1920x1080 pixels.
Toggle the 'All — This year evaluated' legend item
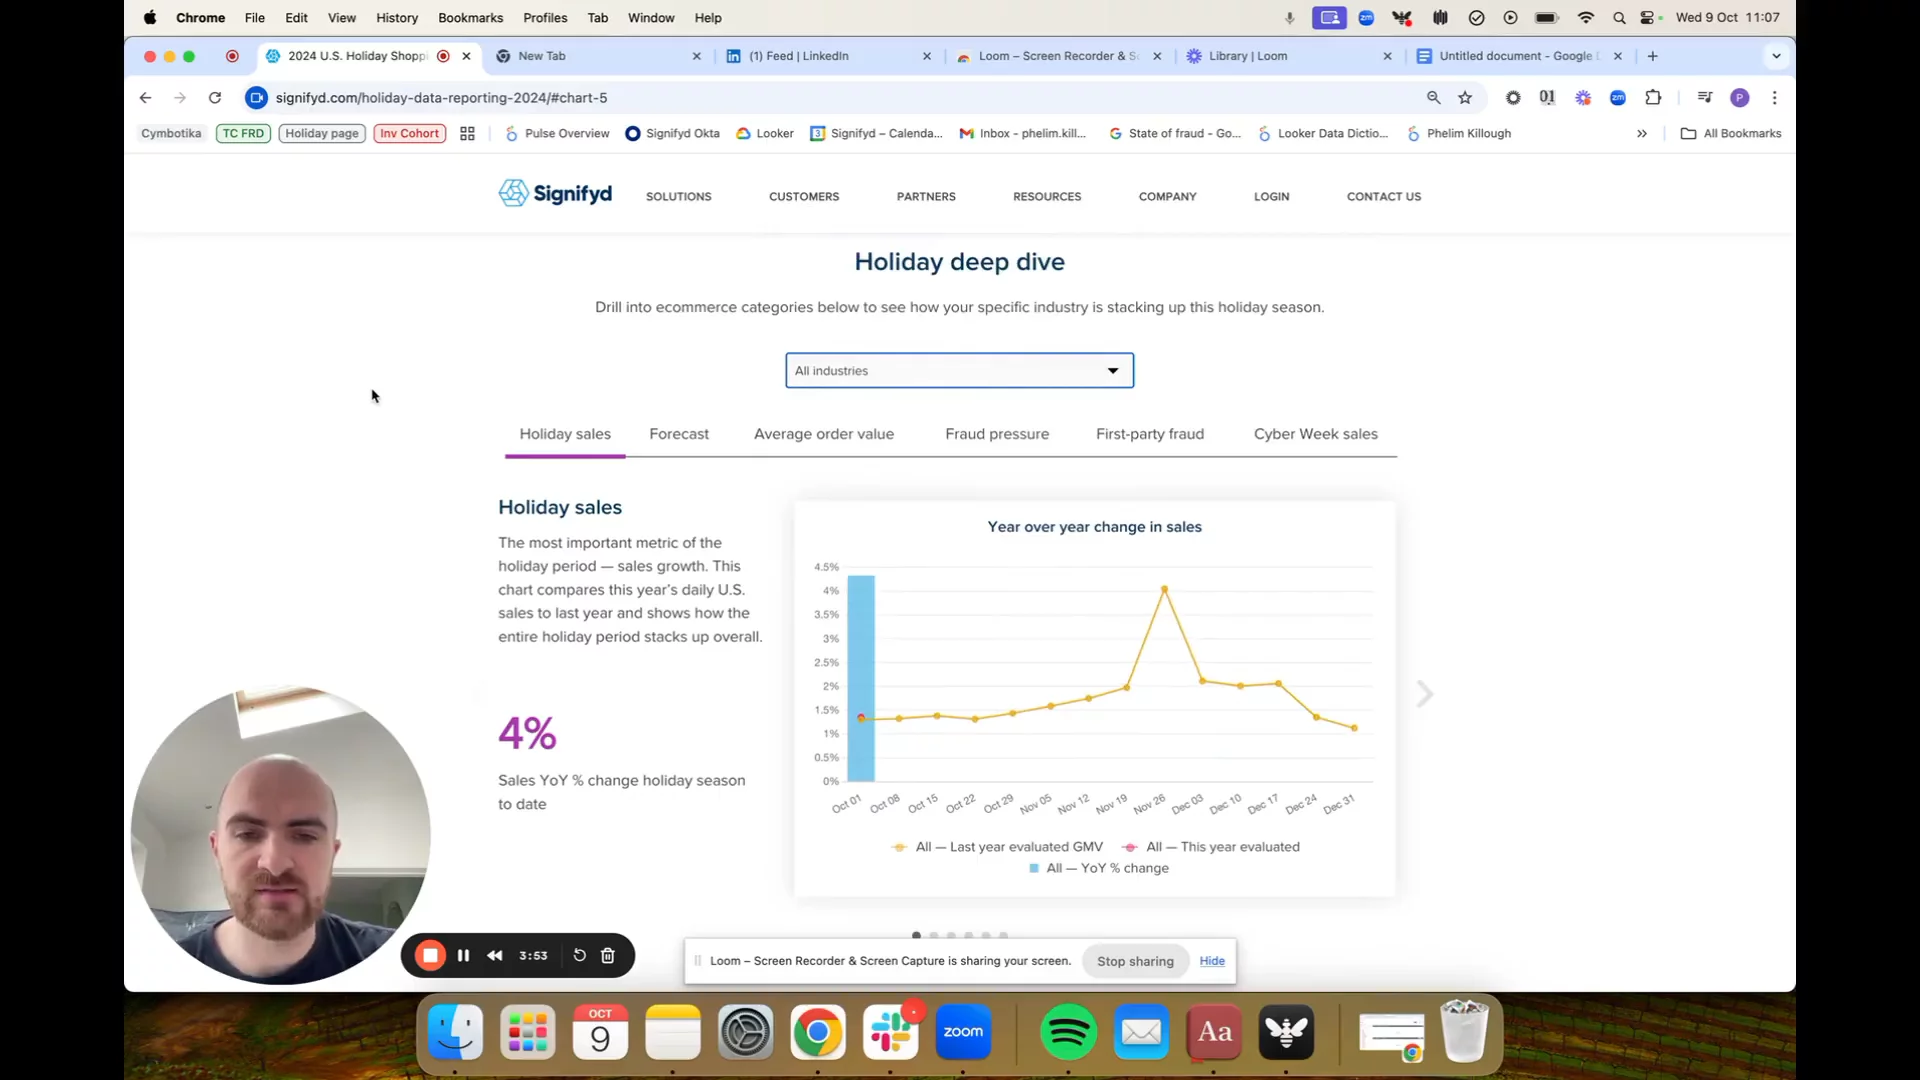pos(1222,847)
